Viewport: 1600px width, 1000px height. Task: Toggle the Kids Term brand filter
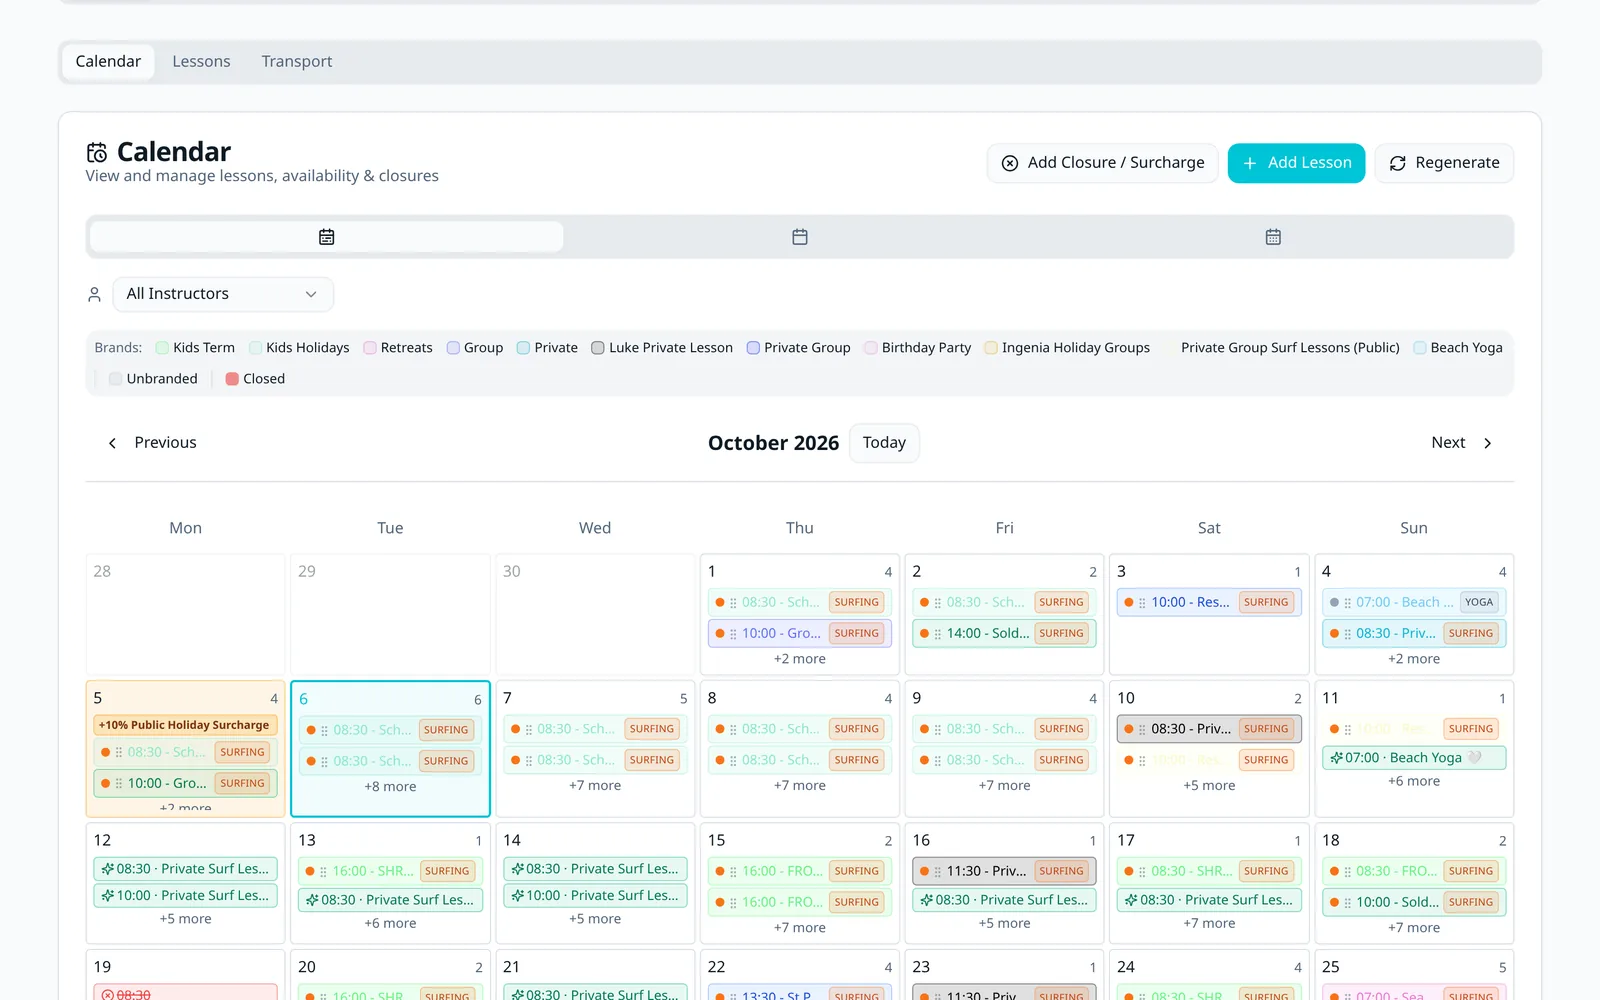coord(196,348)
